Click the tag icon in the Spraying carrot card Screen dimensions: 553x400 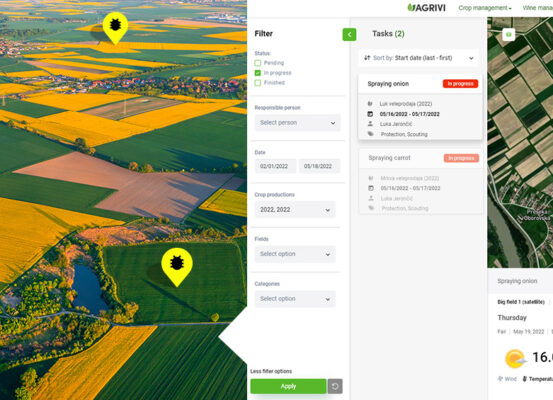coord(371,208)
